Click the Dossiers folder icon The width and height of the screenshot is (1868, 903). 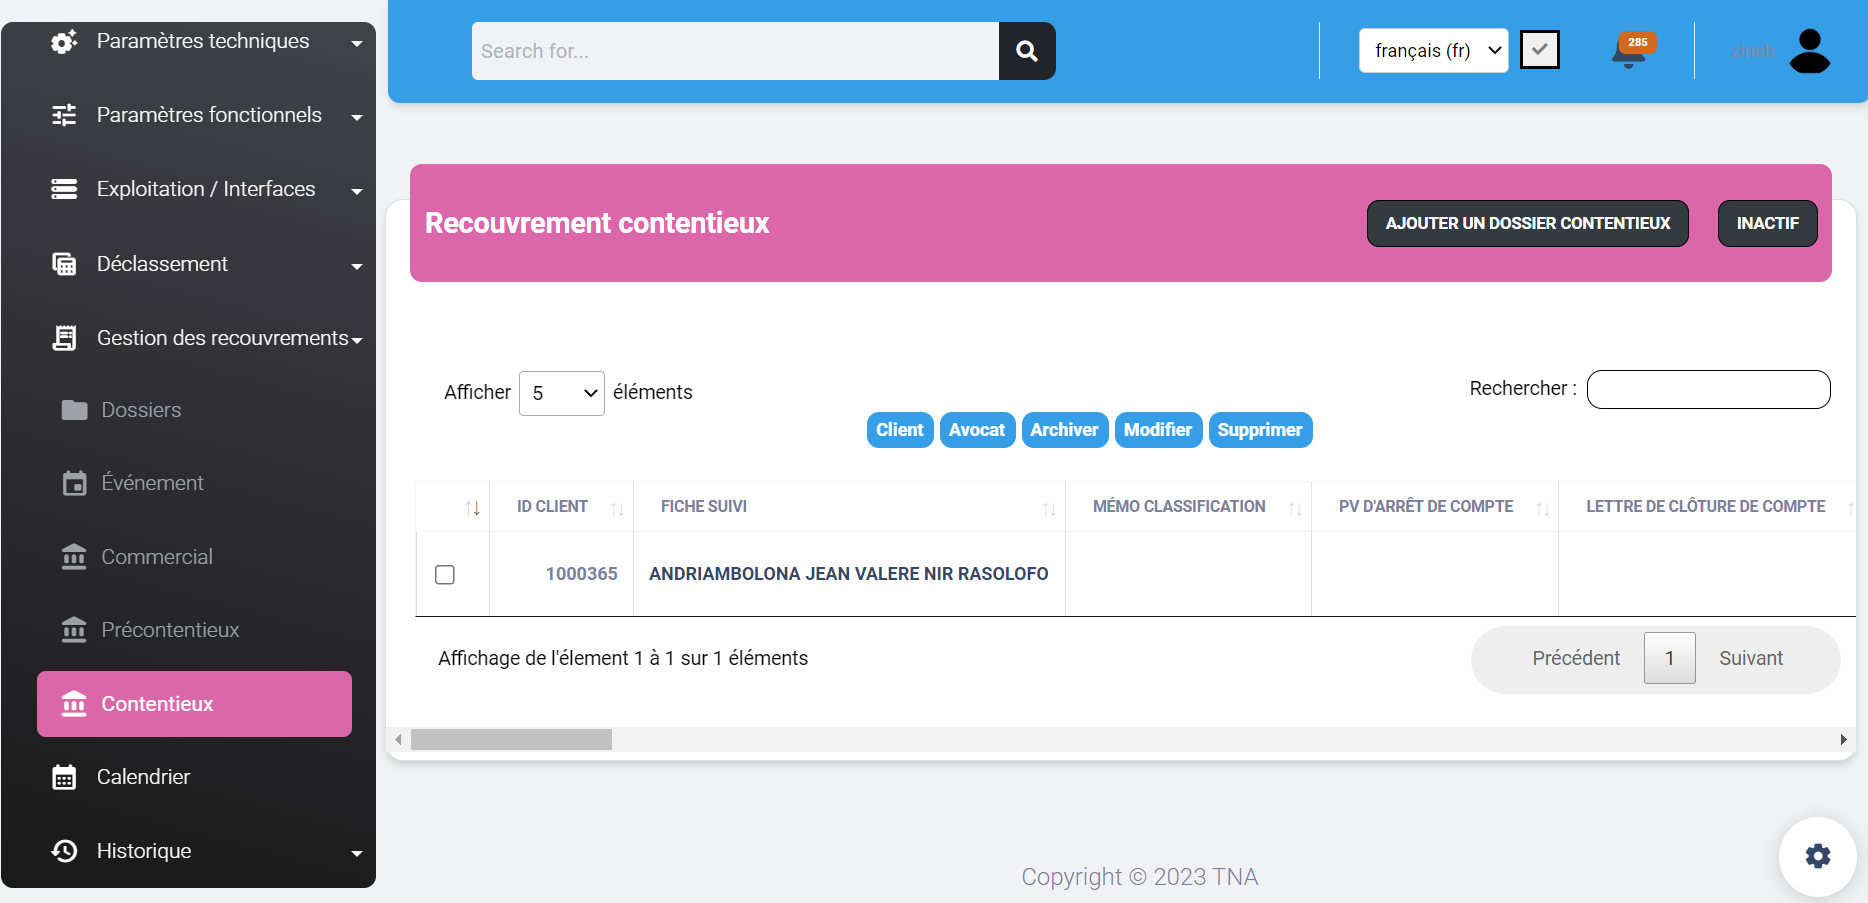[74, 410]
